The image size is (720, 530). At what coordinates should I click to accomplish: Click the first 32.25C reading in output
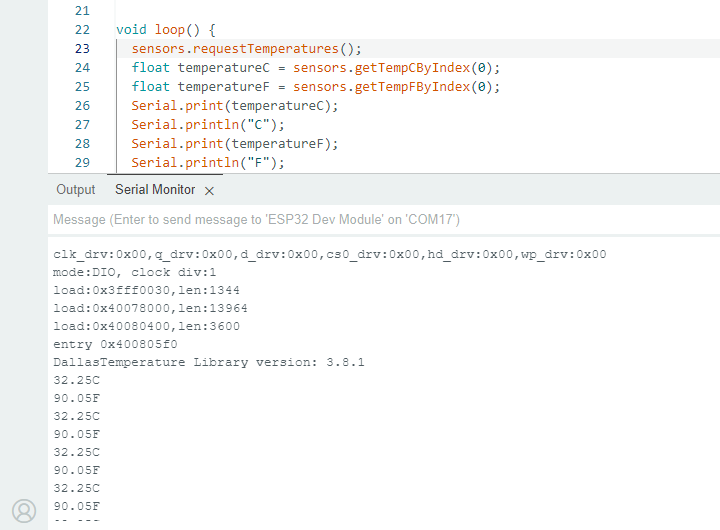point(77,380)
